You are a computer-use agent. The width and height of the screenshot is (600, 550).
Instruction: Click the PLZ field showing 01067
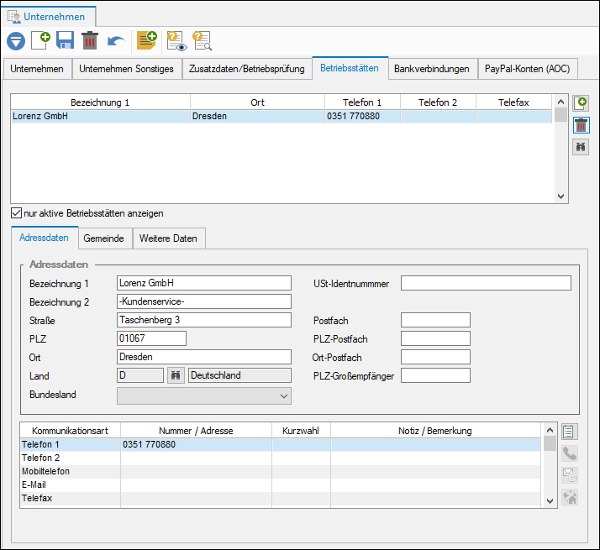tap(152, 338)
